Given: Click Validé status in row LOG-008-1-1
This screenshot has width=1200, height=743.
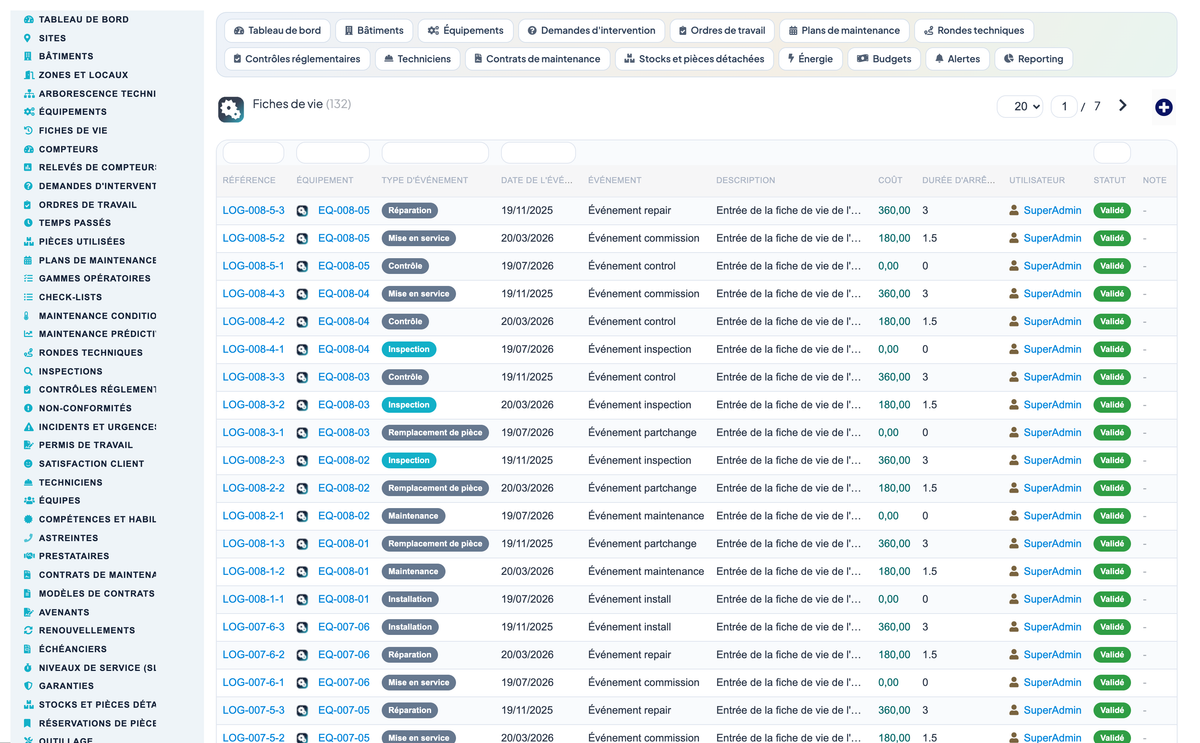Looking at the screenshot, I should (1112, 599).
